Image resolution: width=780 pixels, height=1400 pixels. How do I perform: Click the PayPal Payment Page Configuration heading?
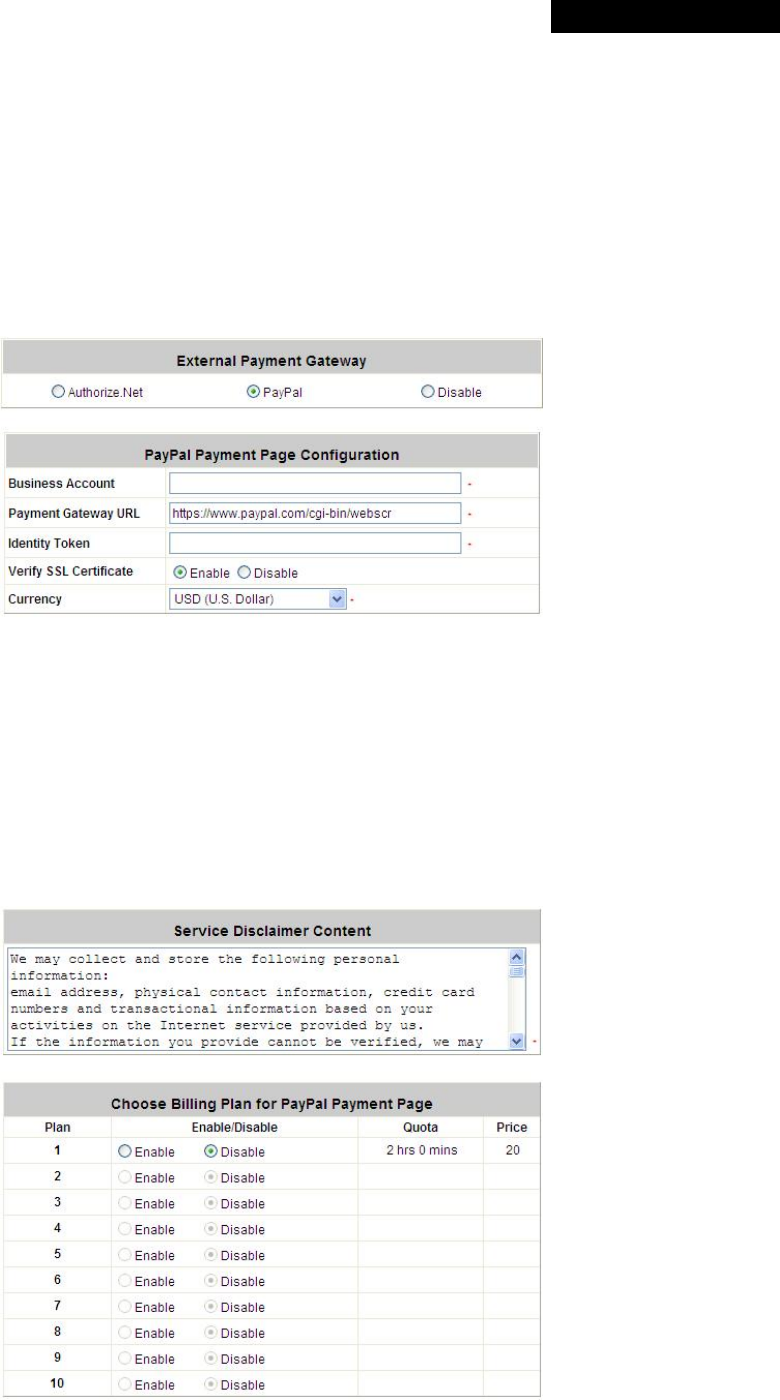point(272,454)
